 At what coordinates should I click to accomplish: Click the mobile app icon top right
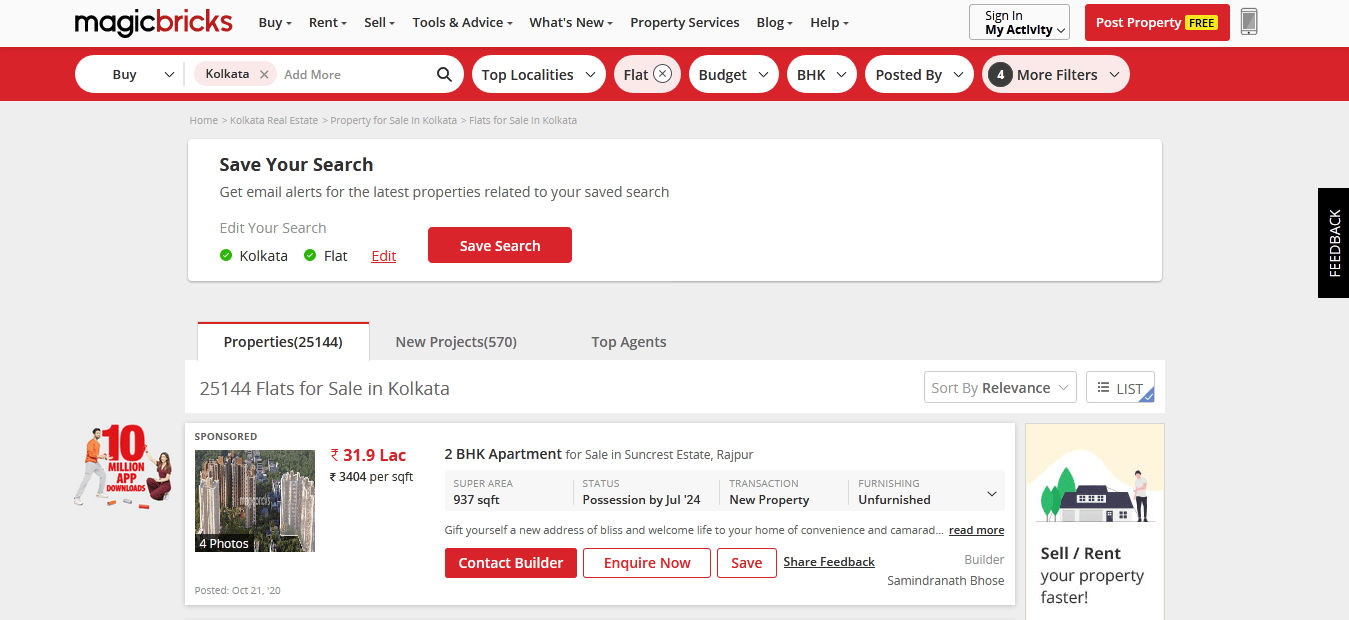[1248, 21]
